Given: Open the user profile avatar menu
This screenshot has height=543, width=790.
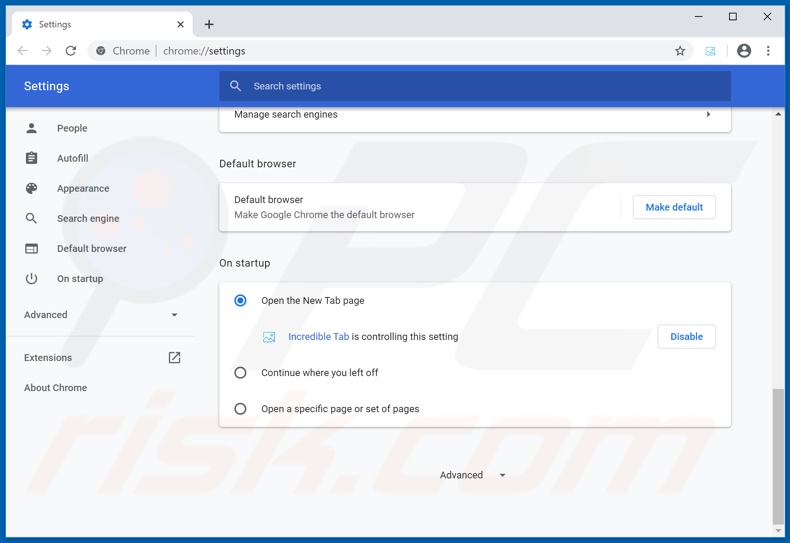Looking at the screenshot, I should 744,51.
